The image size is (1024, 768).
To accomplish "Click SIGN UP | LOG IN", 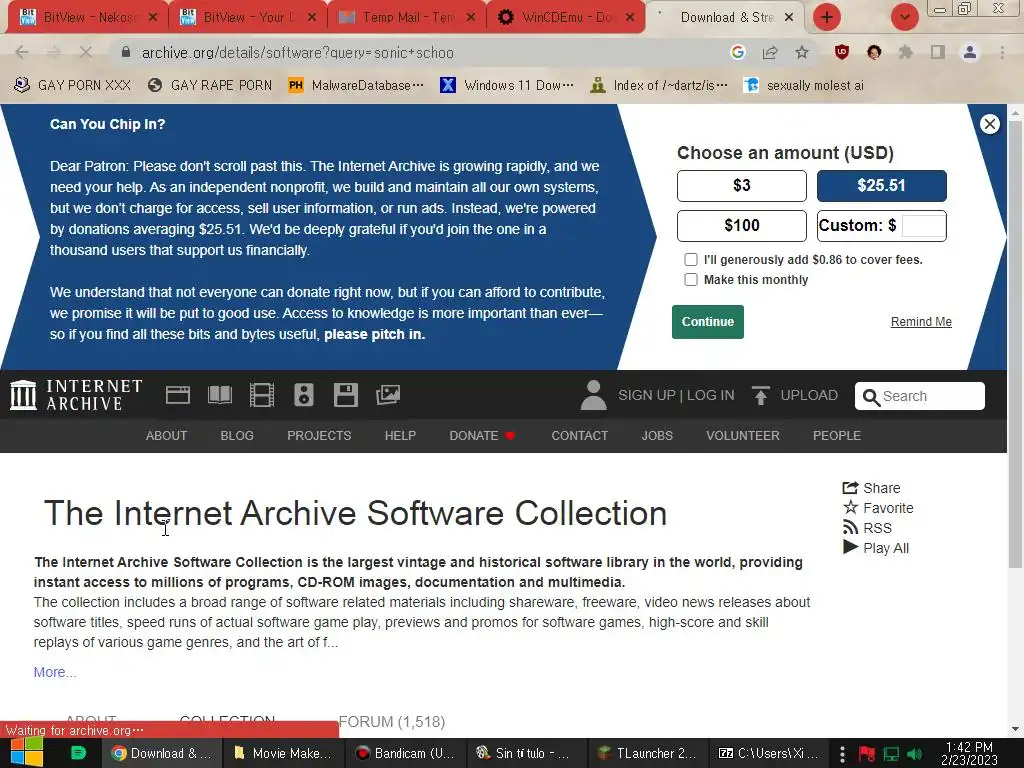I will [676, 395].
